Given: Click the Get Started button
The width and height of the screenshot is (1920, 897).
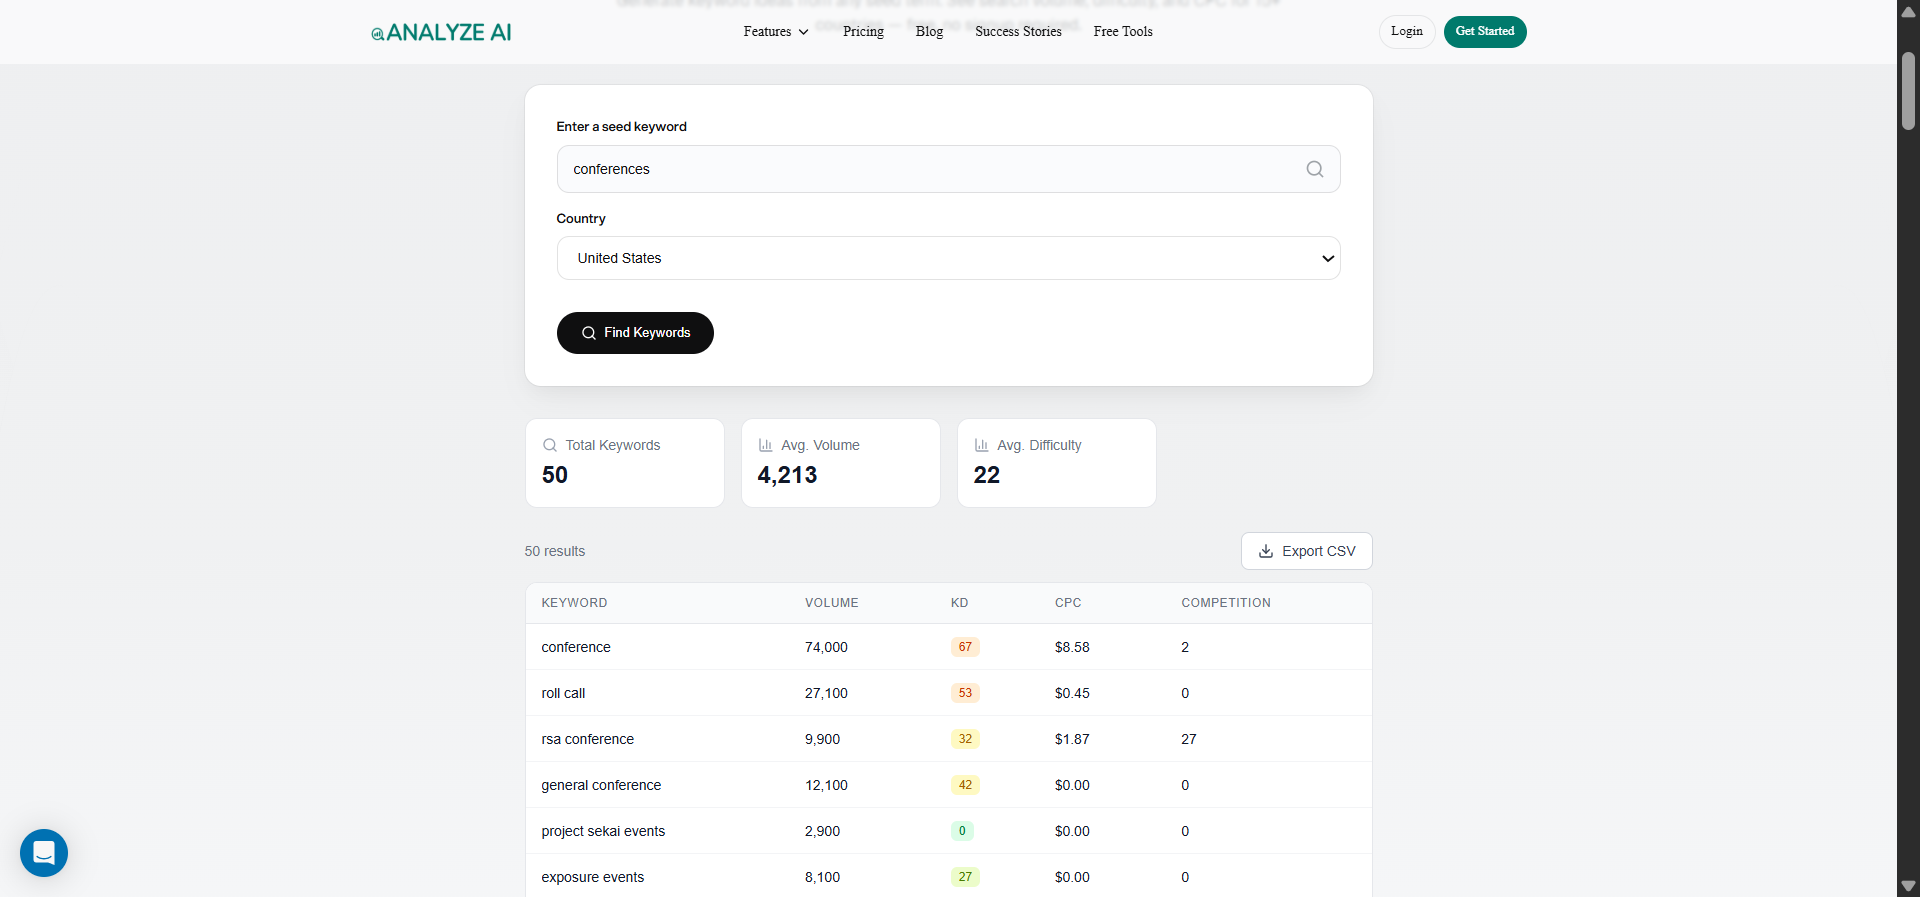Looking at the screenshot, I should pyautogui.click(x=1485, y=32).
